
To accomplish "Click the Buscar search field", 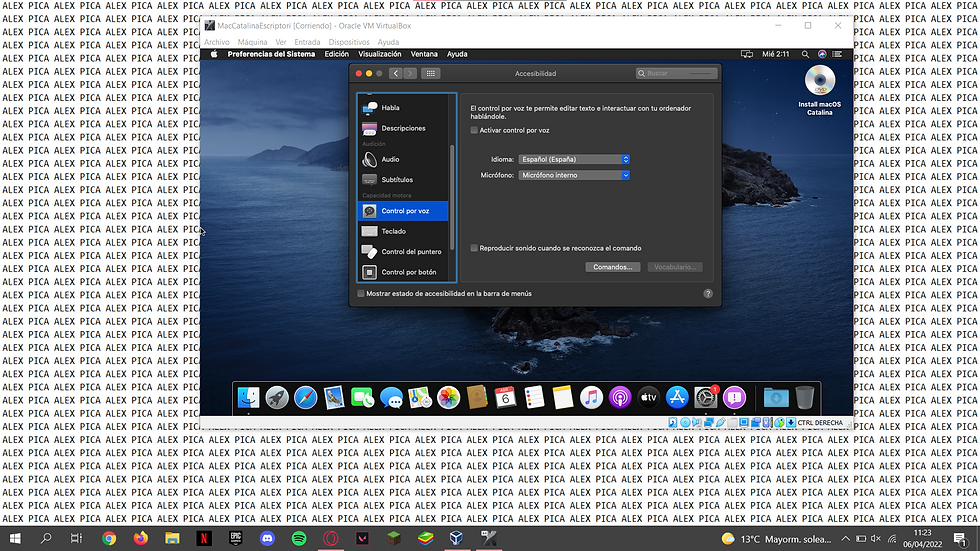I will point(676,73).
